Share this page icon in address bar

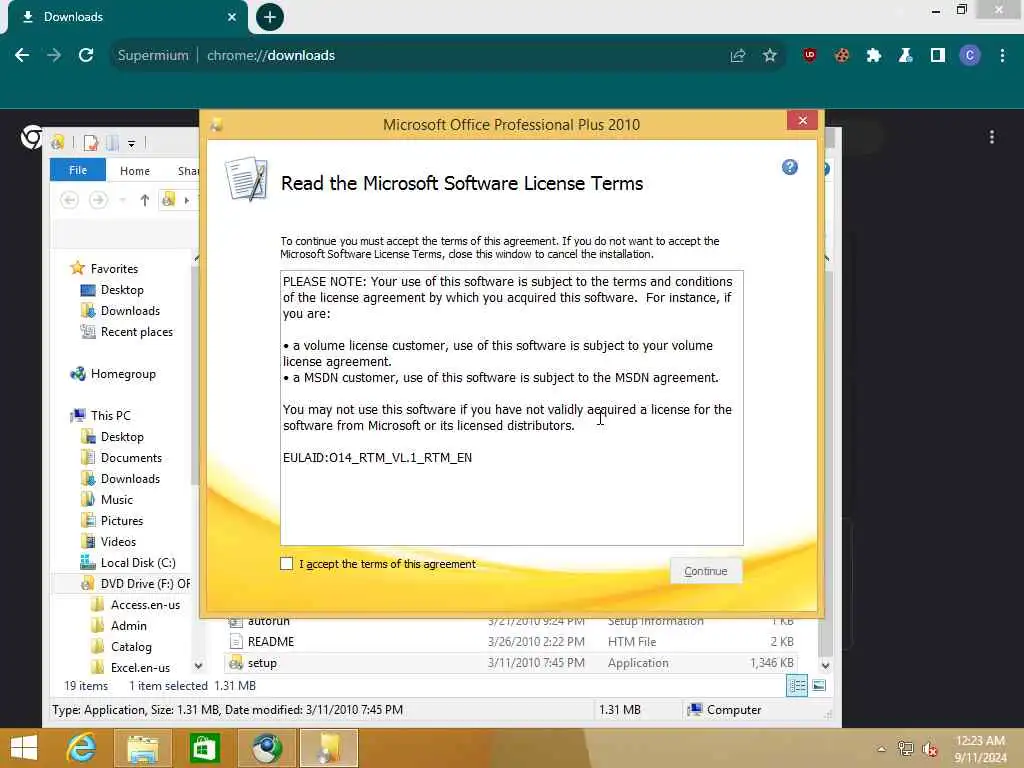[x=738, y=56]
